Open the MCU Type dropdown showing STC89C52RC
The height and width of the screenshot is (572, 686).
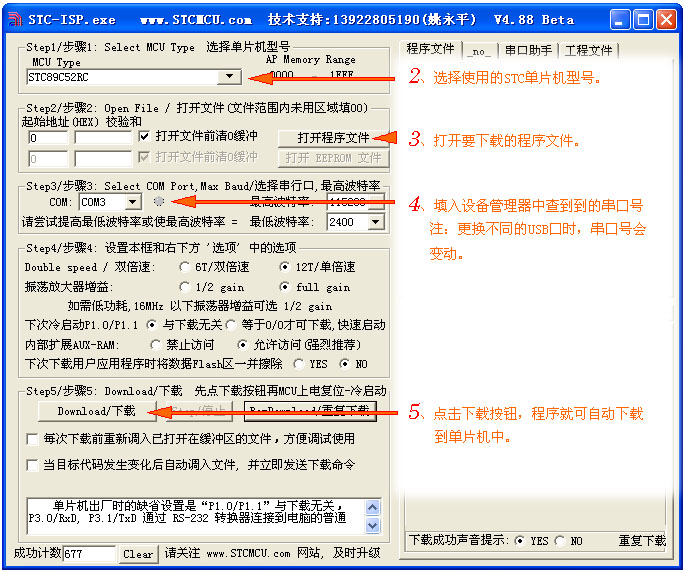tap(230, 76)
